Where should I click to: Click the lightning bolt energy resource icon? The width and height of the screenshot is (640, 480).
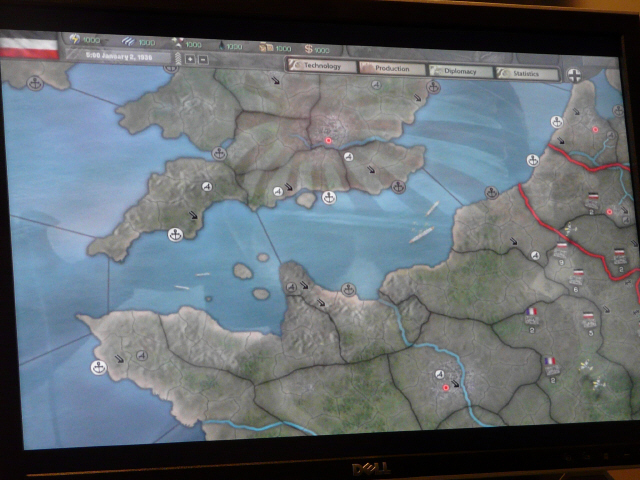[74, 39]
